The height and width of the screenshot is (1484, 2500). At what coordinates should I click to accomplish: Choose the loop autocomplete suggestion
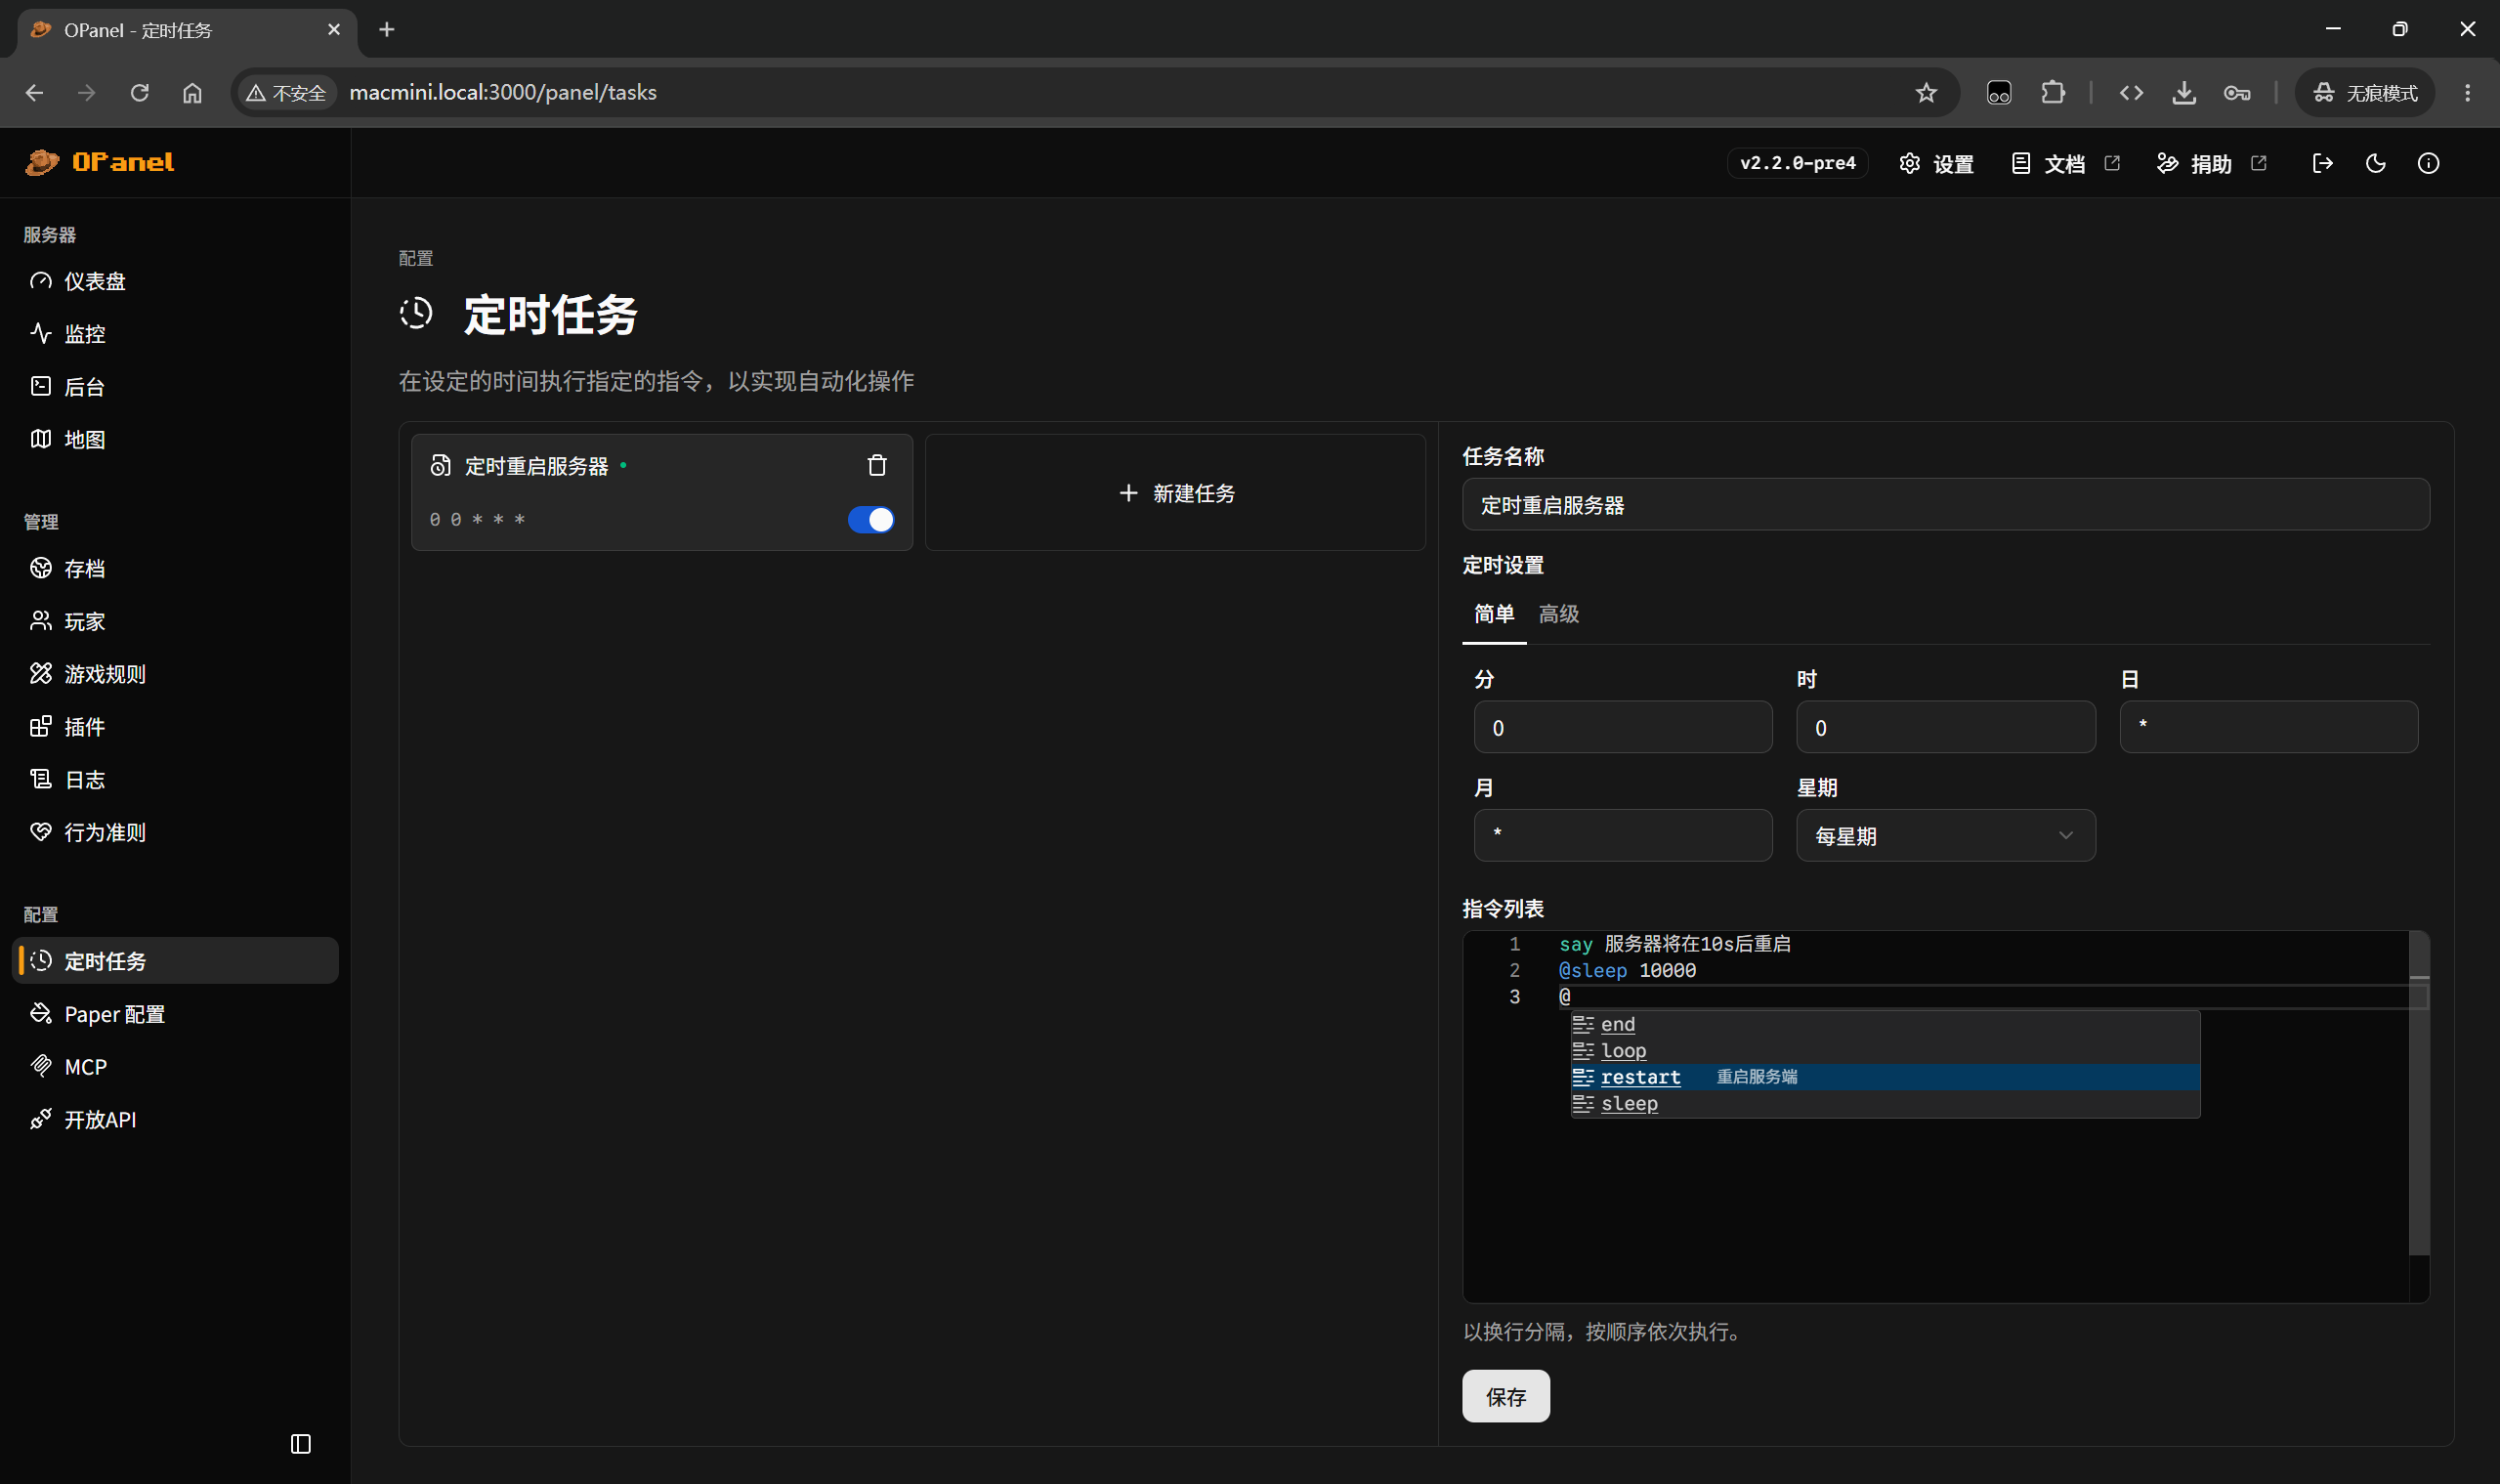click(1885, 1050)
